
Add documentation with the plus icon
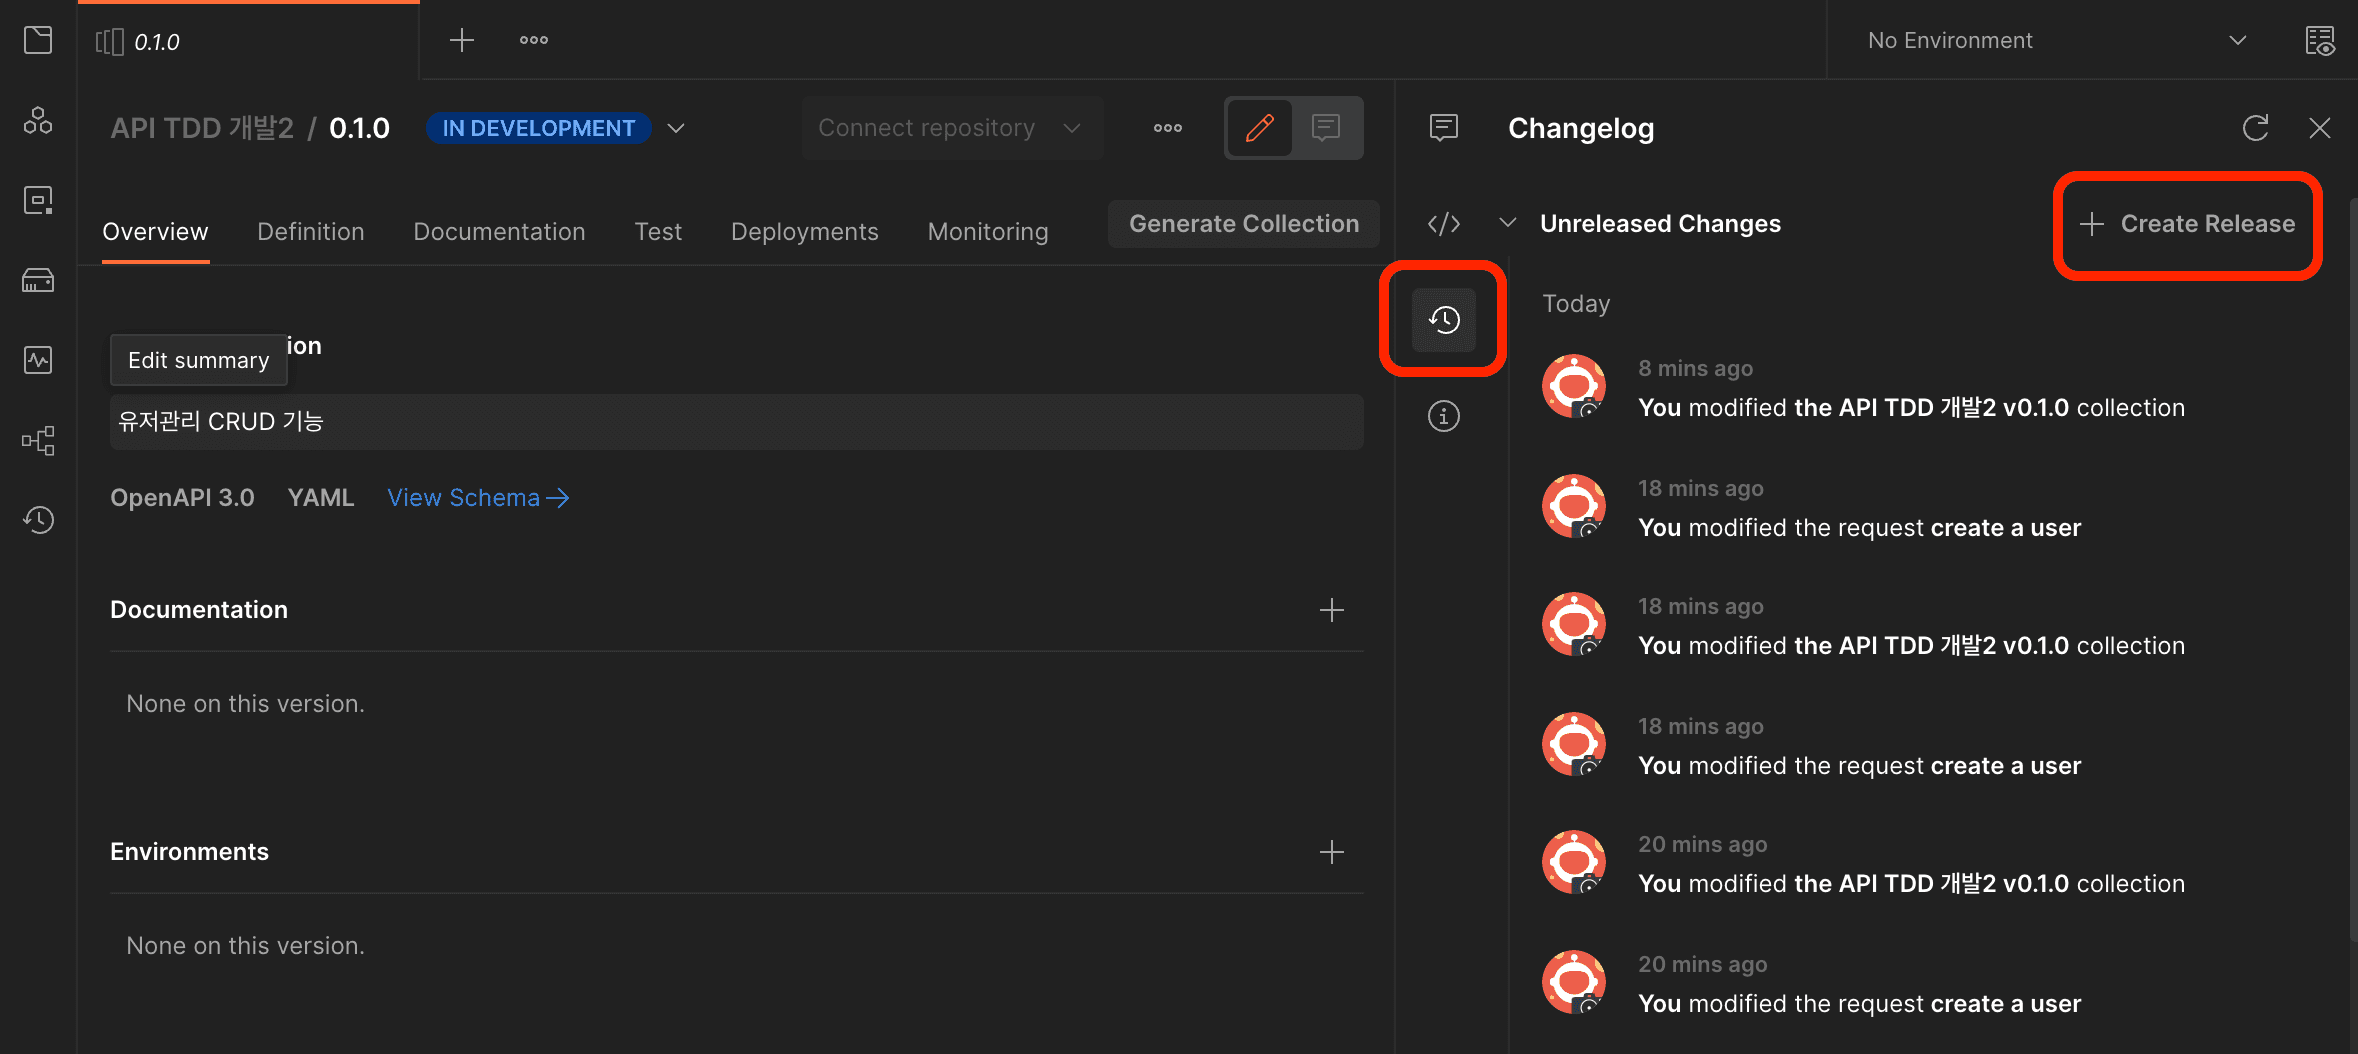click(1331, 610)
